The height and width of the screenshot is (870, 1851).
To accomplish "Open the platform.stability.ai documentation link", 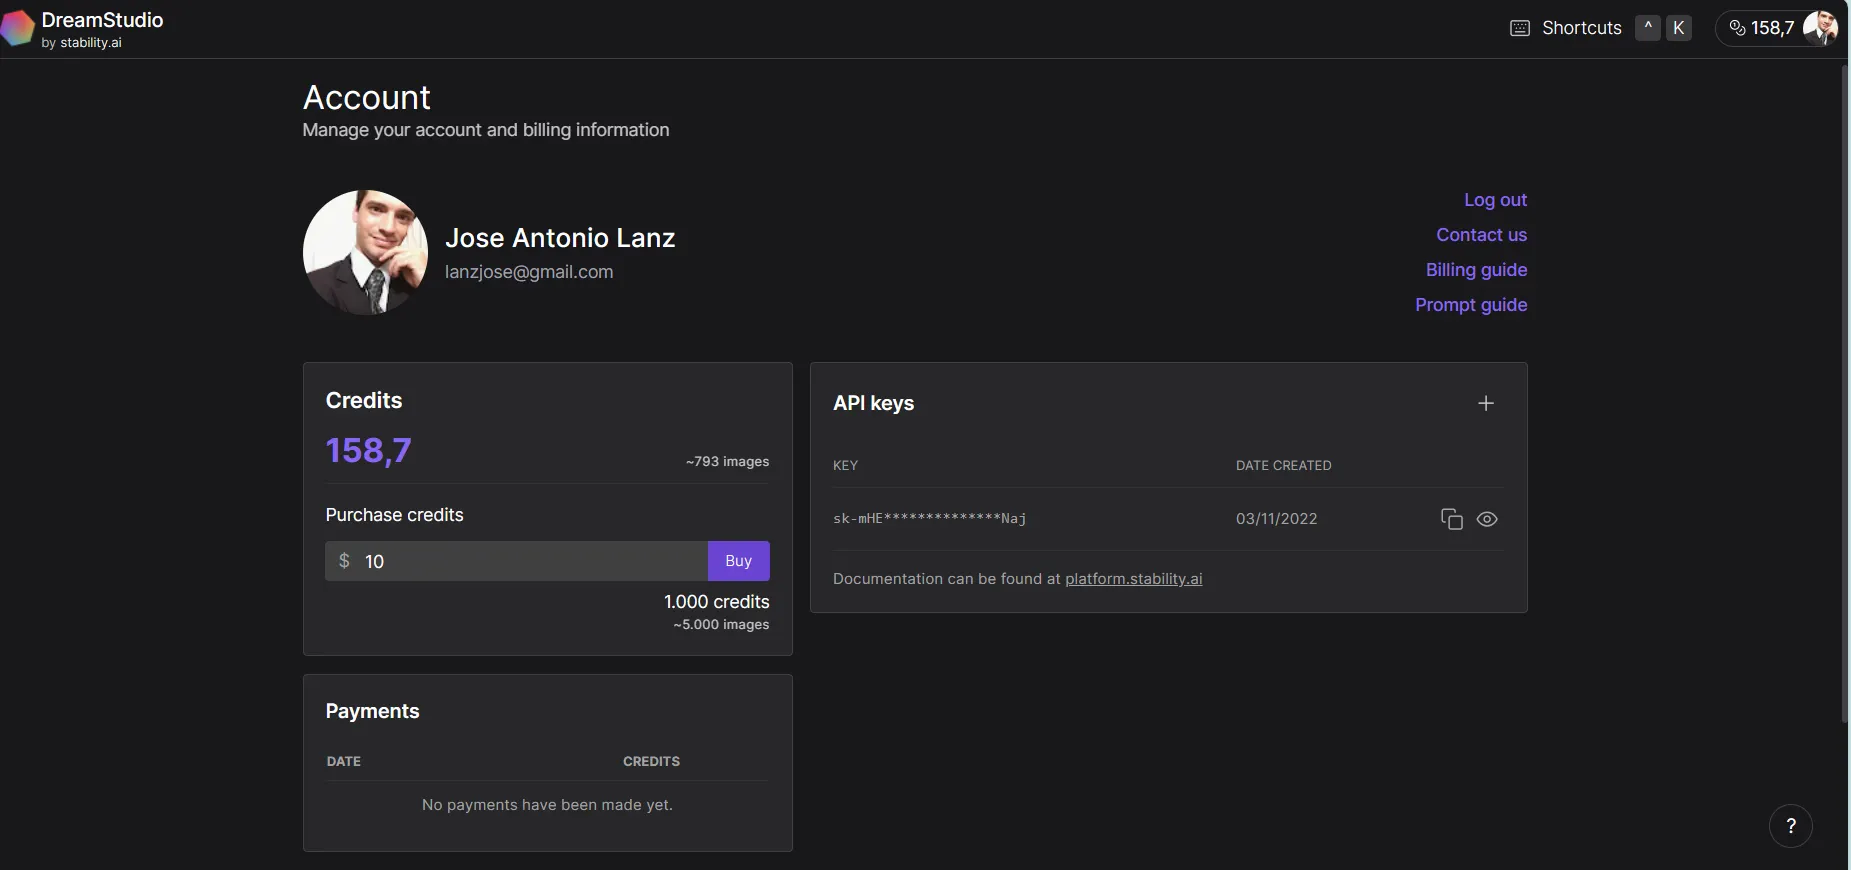I will (1133, 579).
